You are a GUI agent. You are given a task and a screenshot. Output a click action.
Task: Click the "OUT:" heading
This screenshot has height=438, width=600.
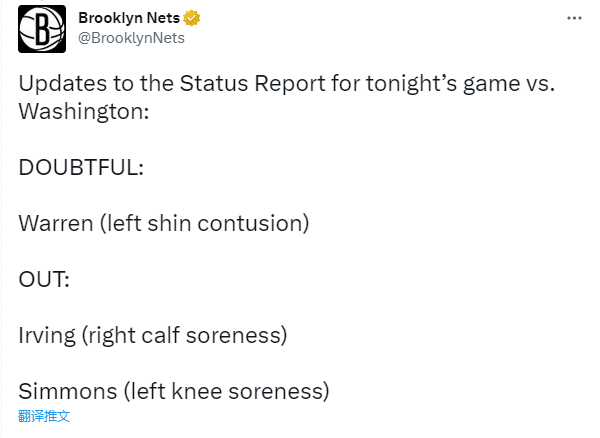tap(44, 279)
